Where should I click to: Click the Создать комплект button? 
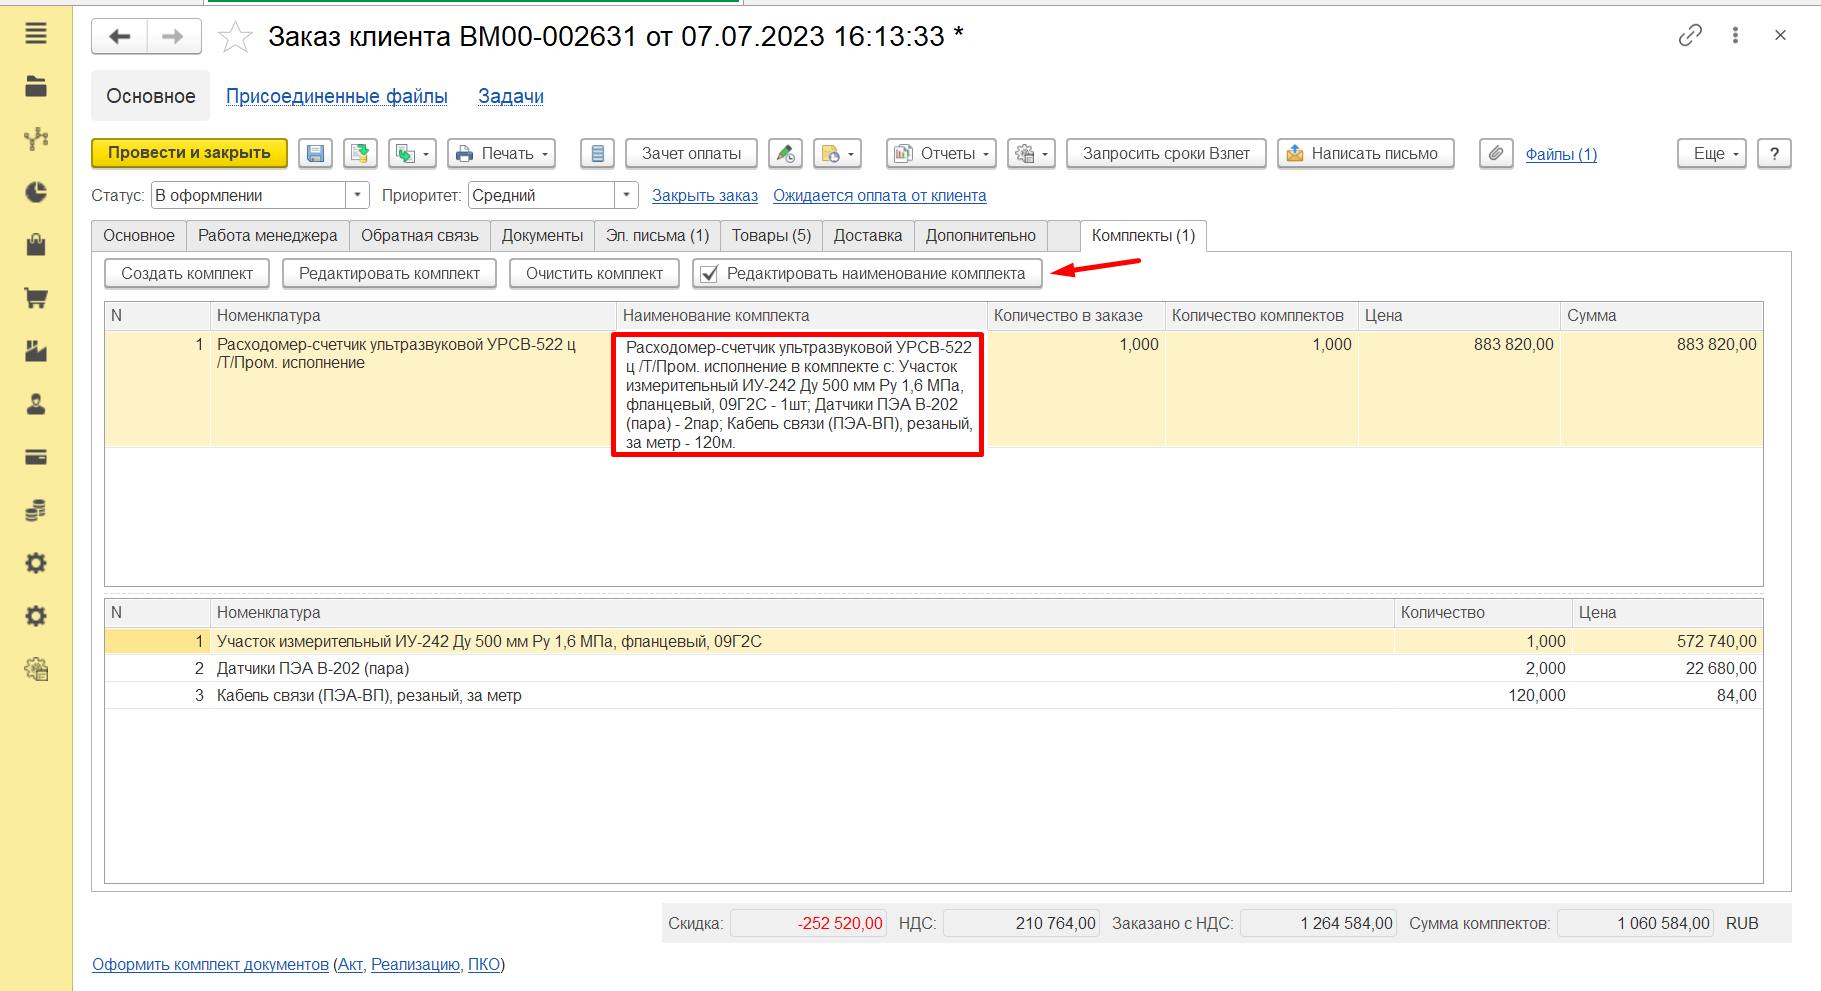point(187,273)
